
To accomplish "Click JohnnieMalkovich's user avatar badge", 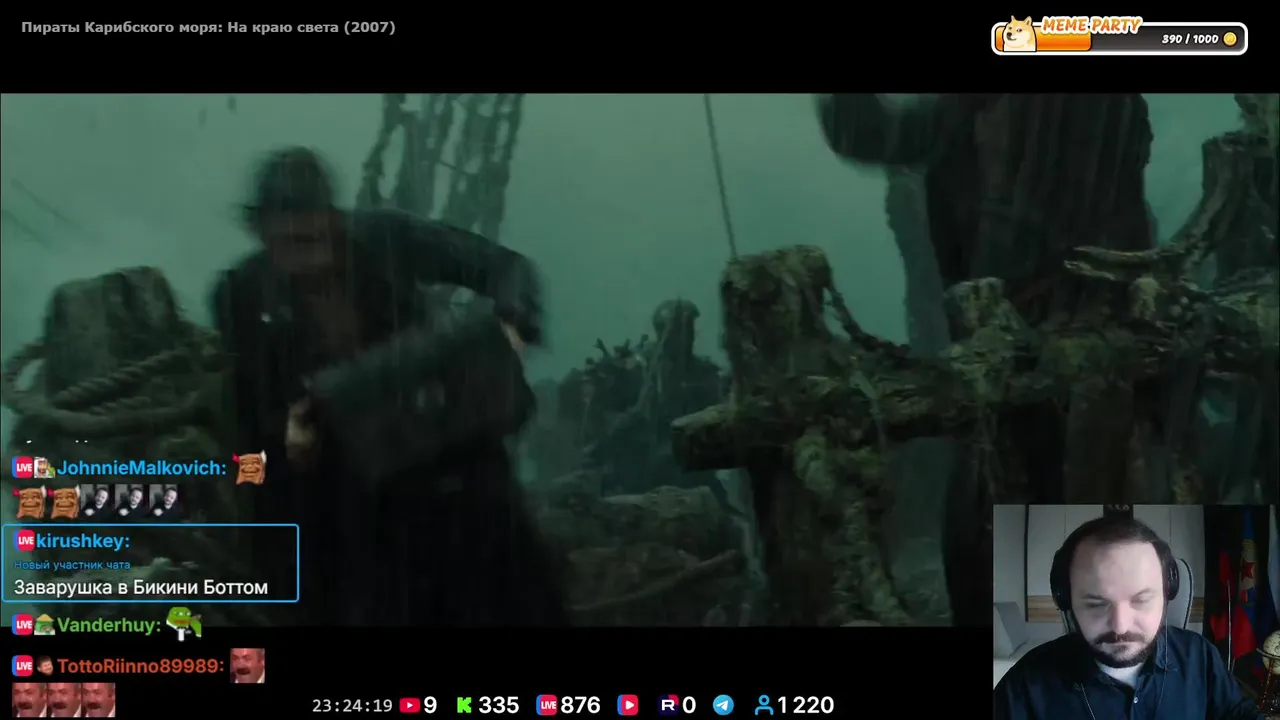I will pos(44,467).
